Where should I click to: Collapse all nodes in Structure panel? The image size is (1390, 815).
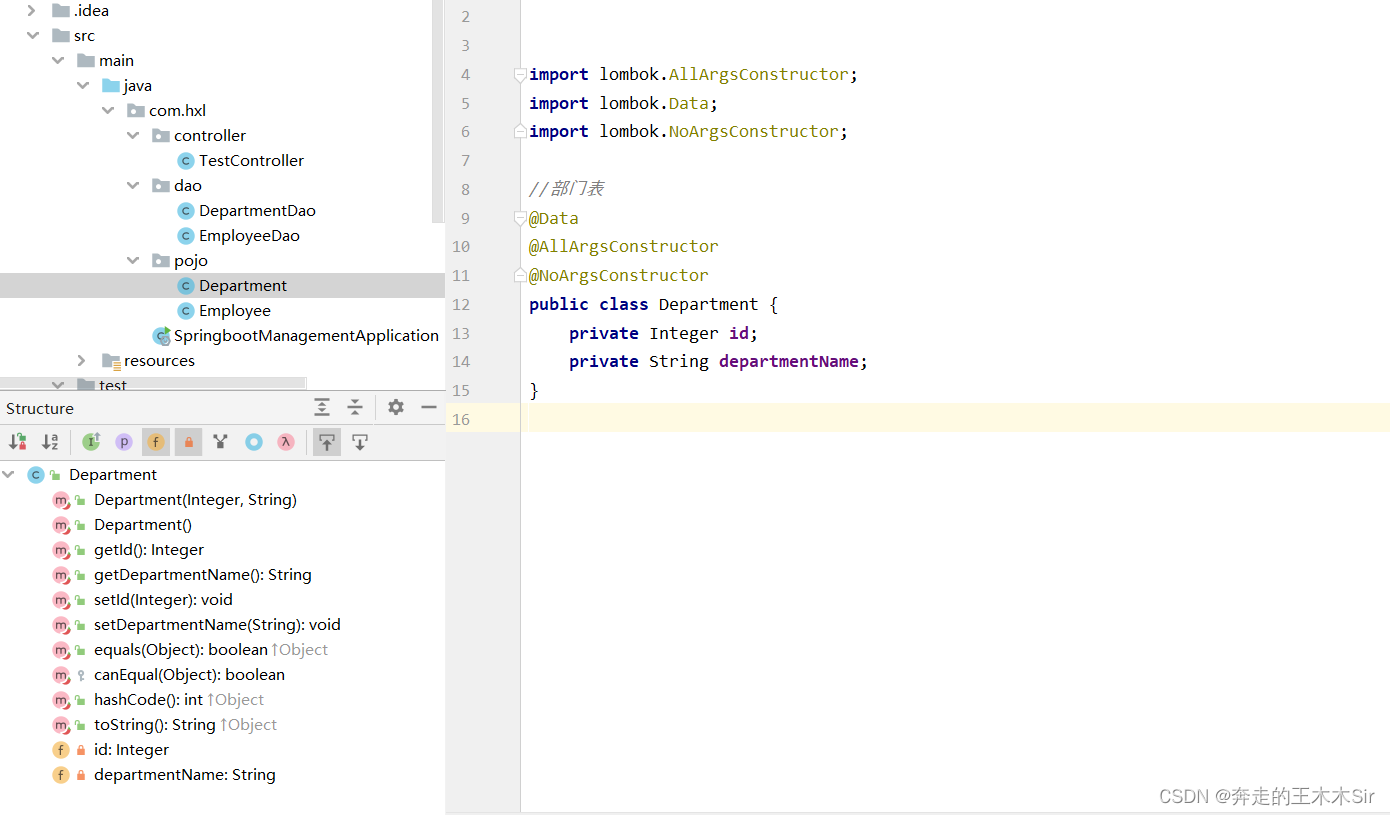355,407
